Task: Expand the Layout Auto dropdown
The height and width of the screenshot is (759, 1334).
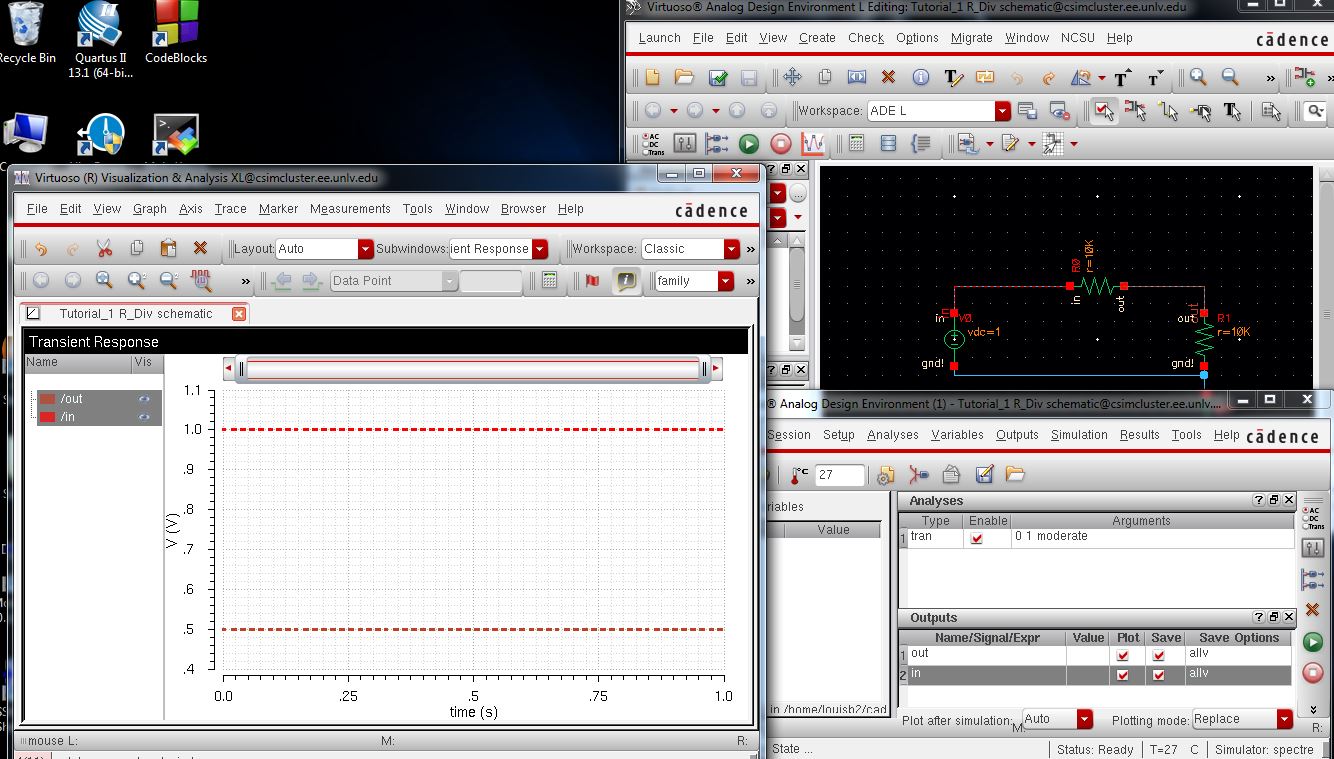Action: tap(365, 249)
